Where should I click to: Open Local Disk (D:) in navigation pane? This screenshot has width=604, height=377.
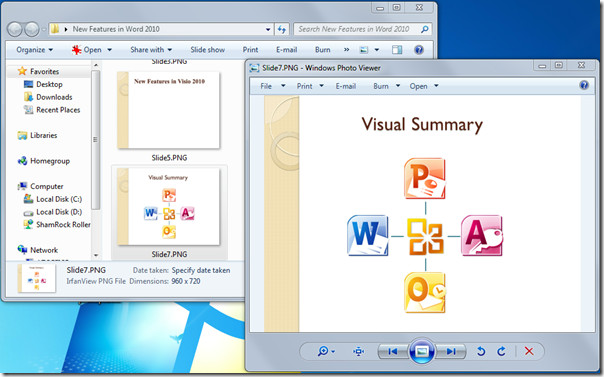[x=59, y=212]
